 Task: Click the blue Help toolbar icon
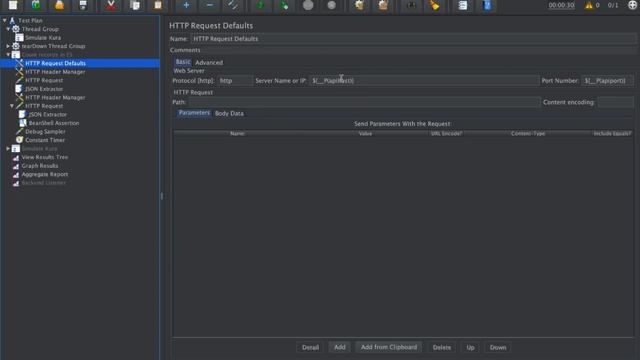pos(487,5)
